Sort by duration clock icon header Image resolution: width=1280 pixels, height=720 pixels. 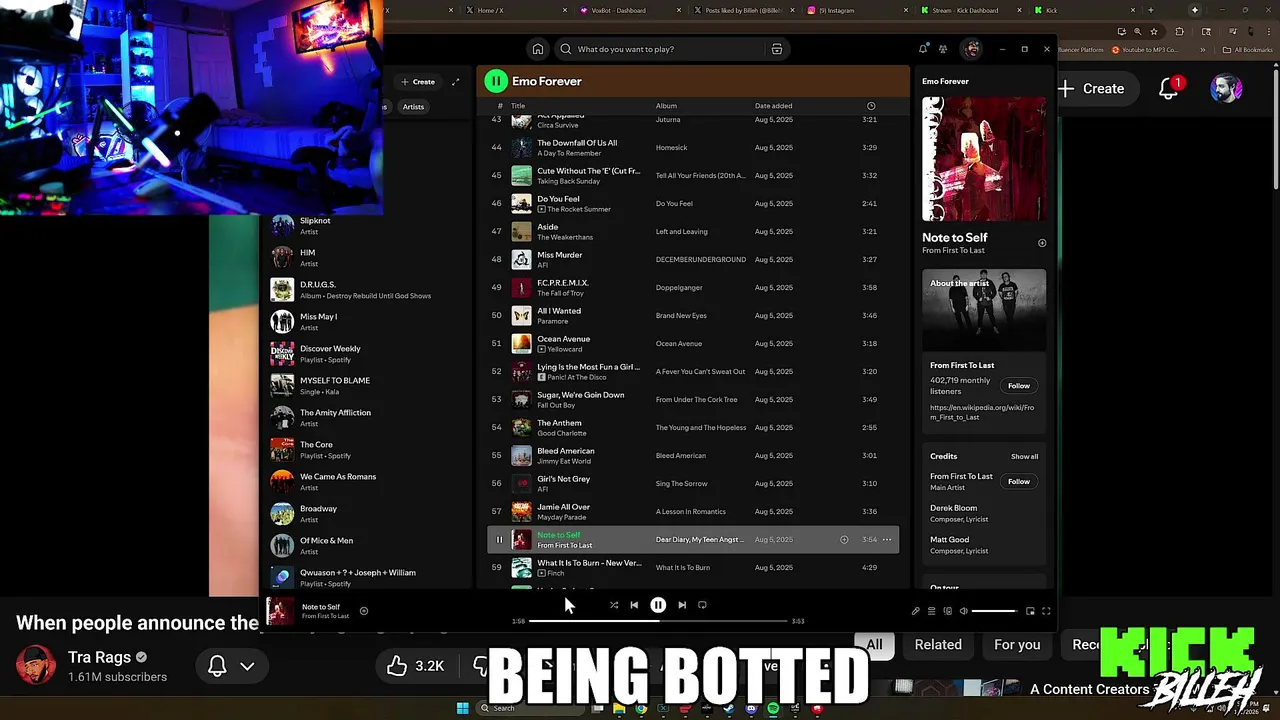[x=871, y=106]
